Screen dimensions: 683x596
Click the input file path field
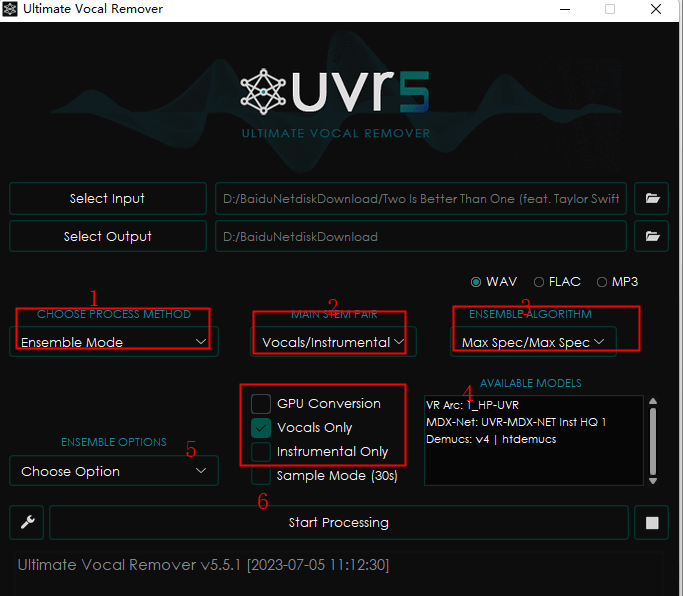pos(421,199)
